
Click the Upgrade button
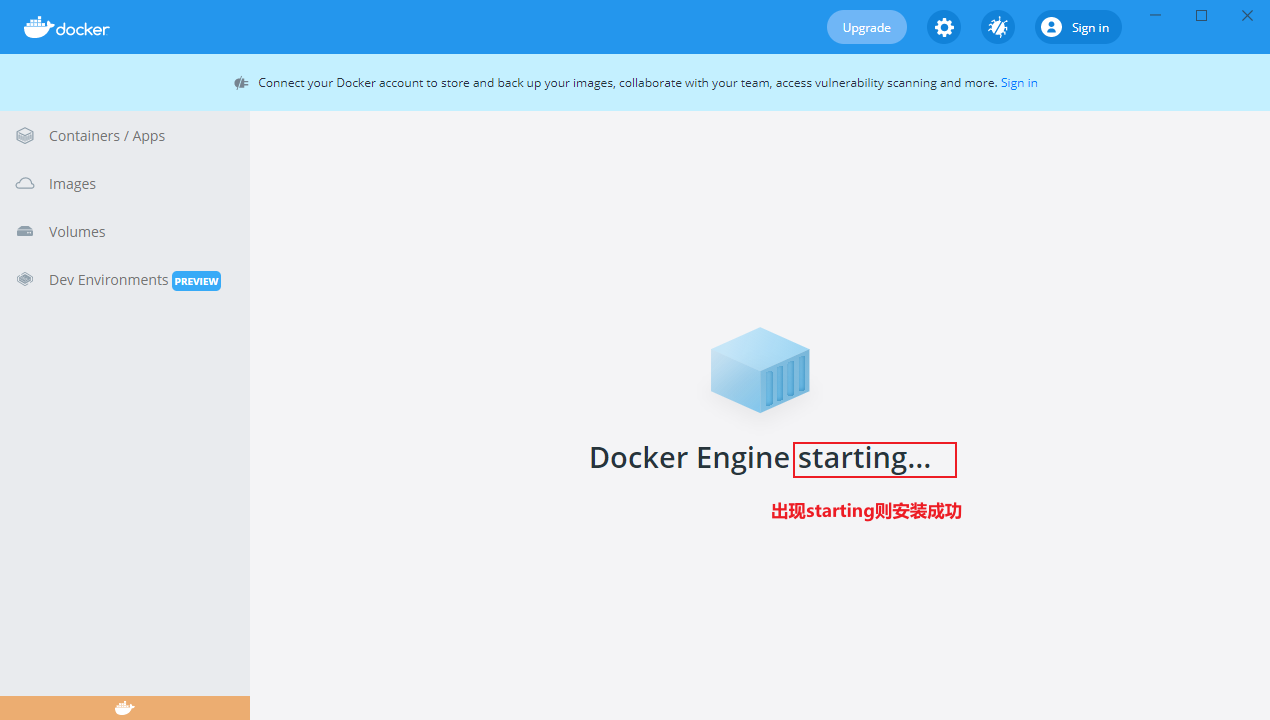[866, 27]
